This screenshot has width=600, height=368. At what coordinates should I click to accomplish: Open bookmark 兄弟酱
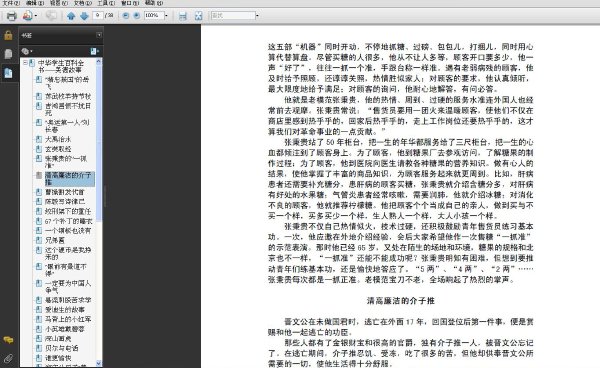55,240
